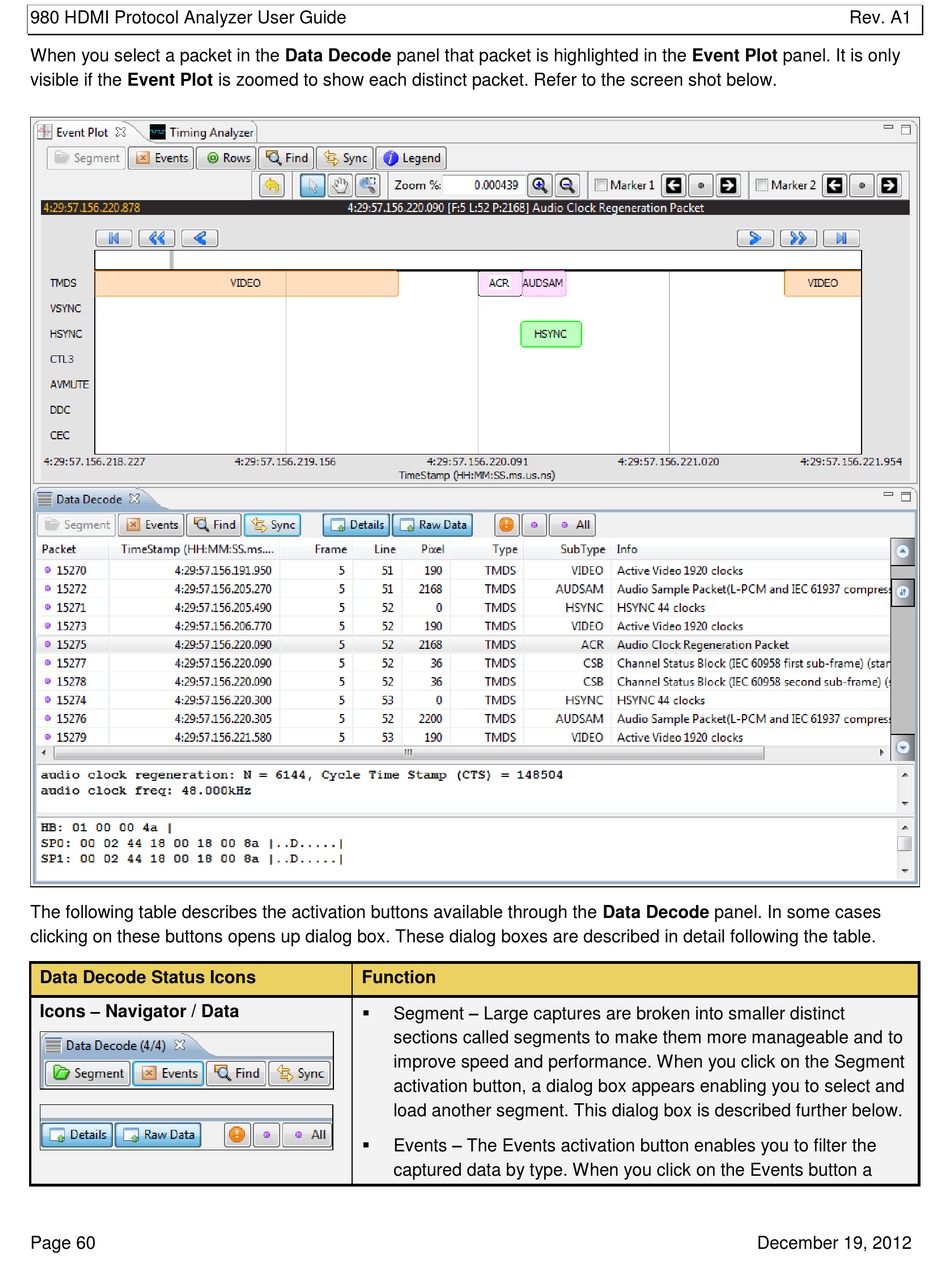Screen dimensions: 950x1267
Task: Move Marker 1 left with its back arrow
Action: click(x=674, y=185)
